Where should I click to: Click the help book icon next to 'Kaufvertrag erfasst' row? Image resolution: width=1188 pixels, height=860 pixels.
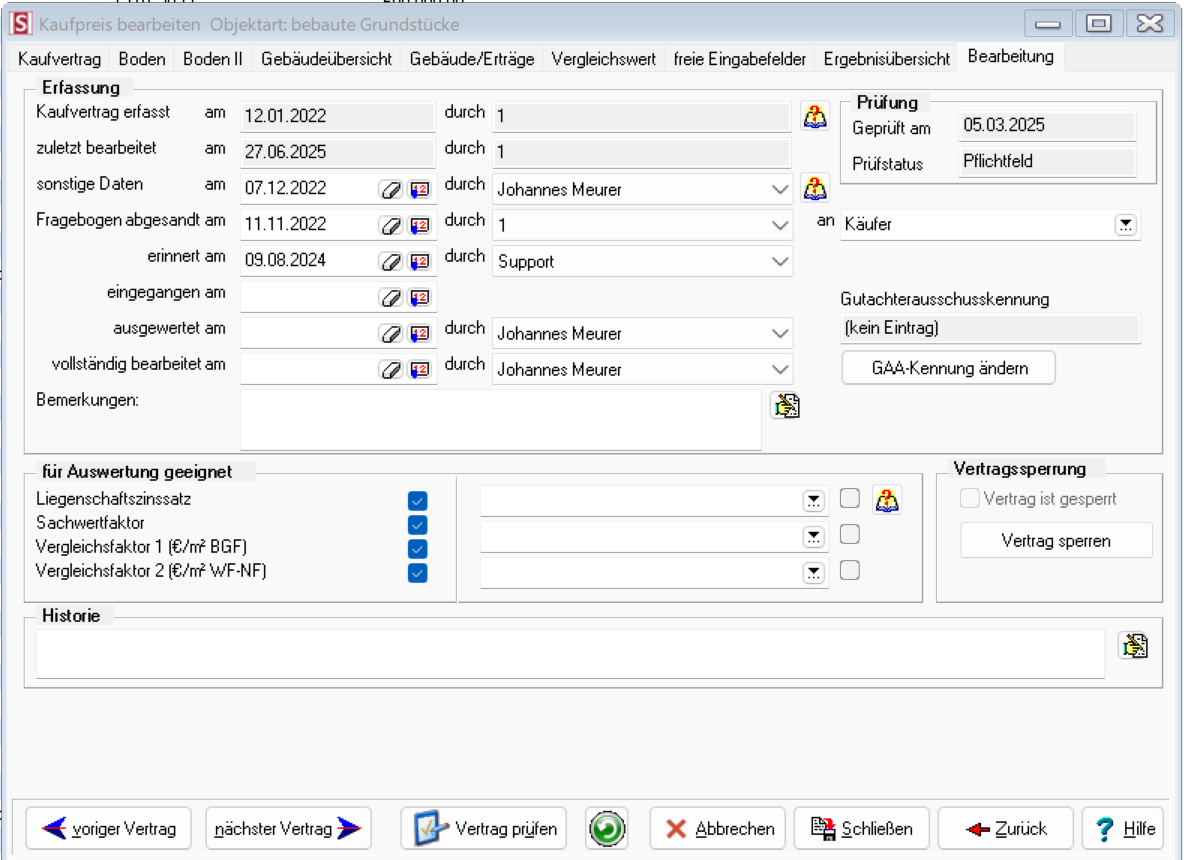[x=815, y=117]
